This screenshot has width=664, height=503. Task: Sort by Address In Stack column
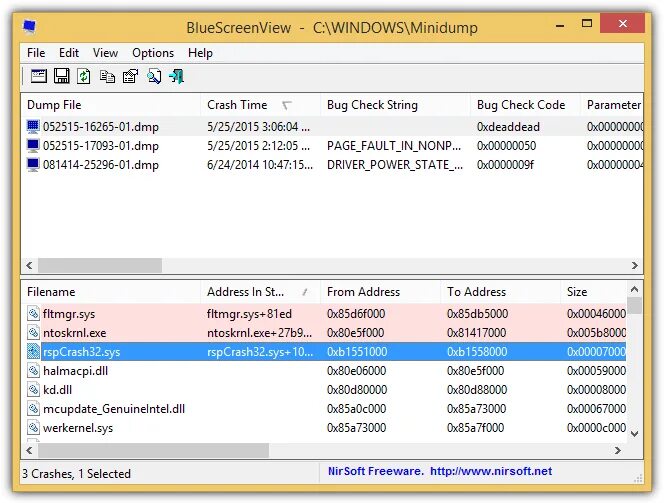click(260, 292)
